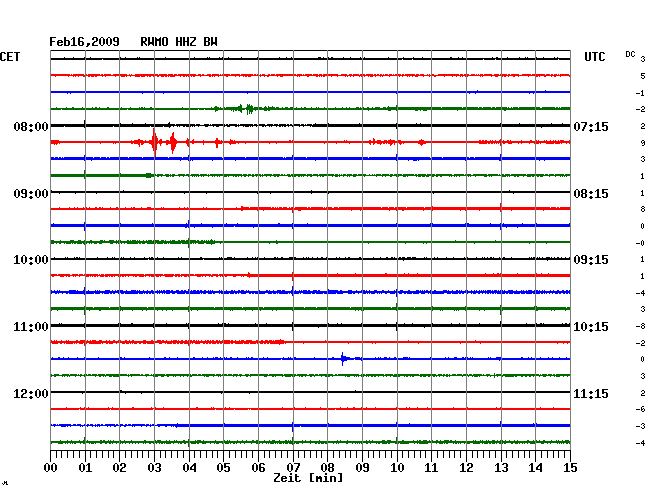The height and width of the screenshot is (494, 650).
Task: Click the "10:15" UTC time label
Action: click(x=591, y=327)
